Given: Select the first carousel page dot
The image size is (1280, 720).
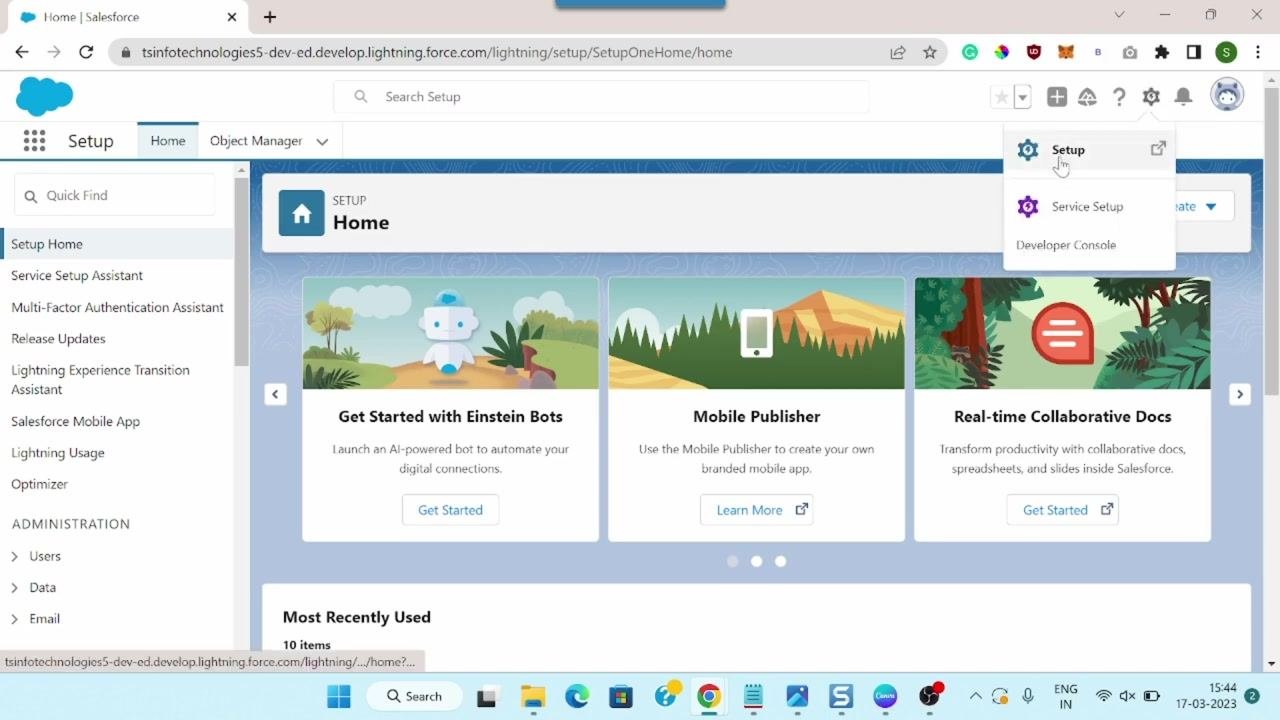Looking at the screenshot, I should tap(732, 562).
